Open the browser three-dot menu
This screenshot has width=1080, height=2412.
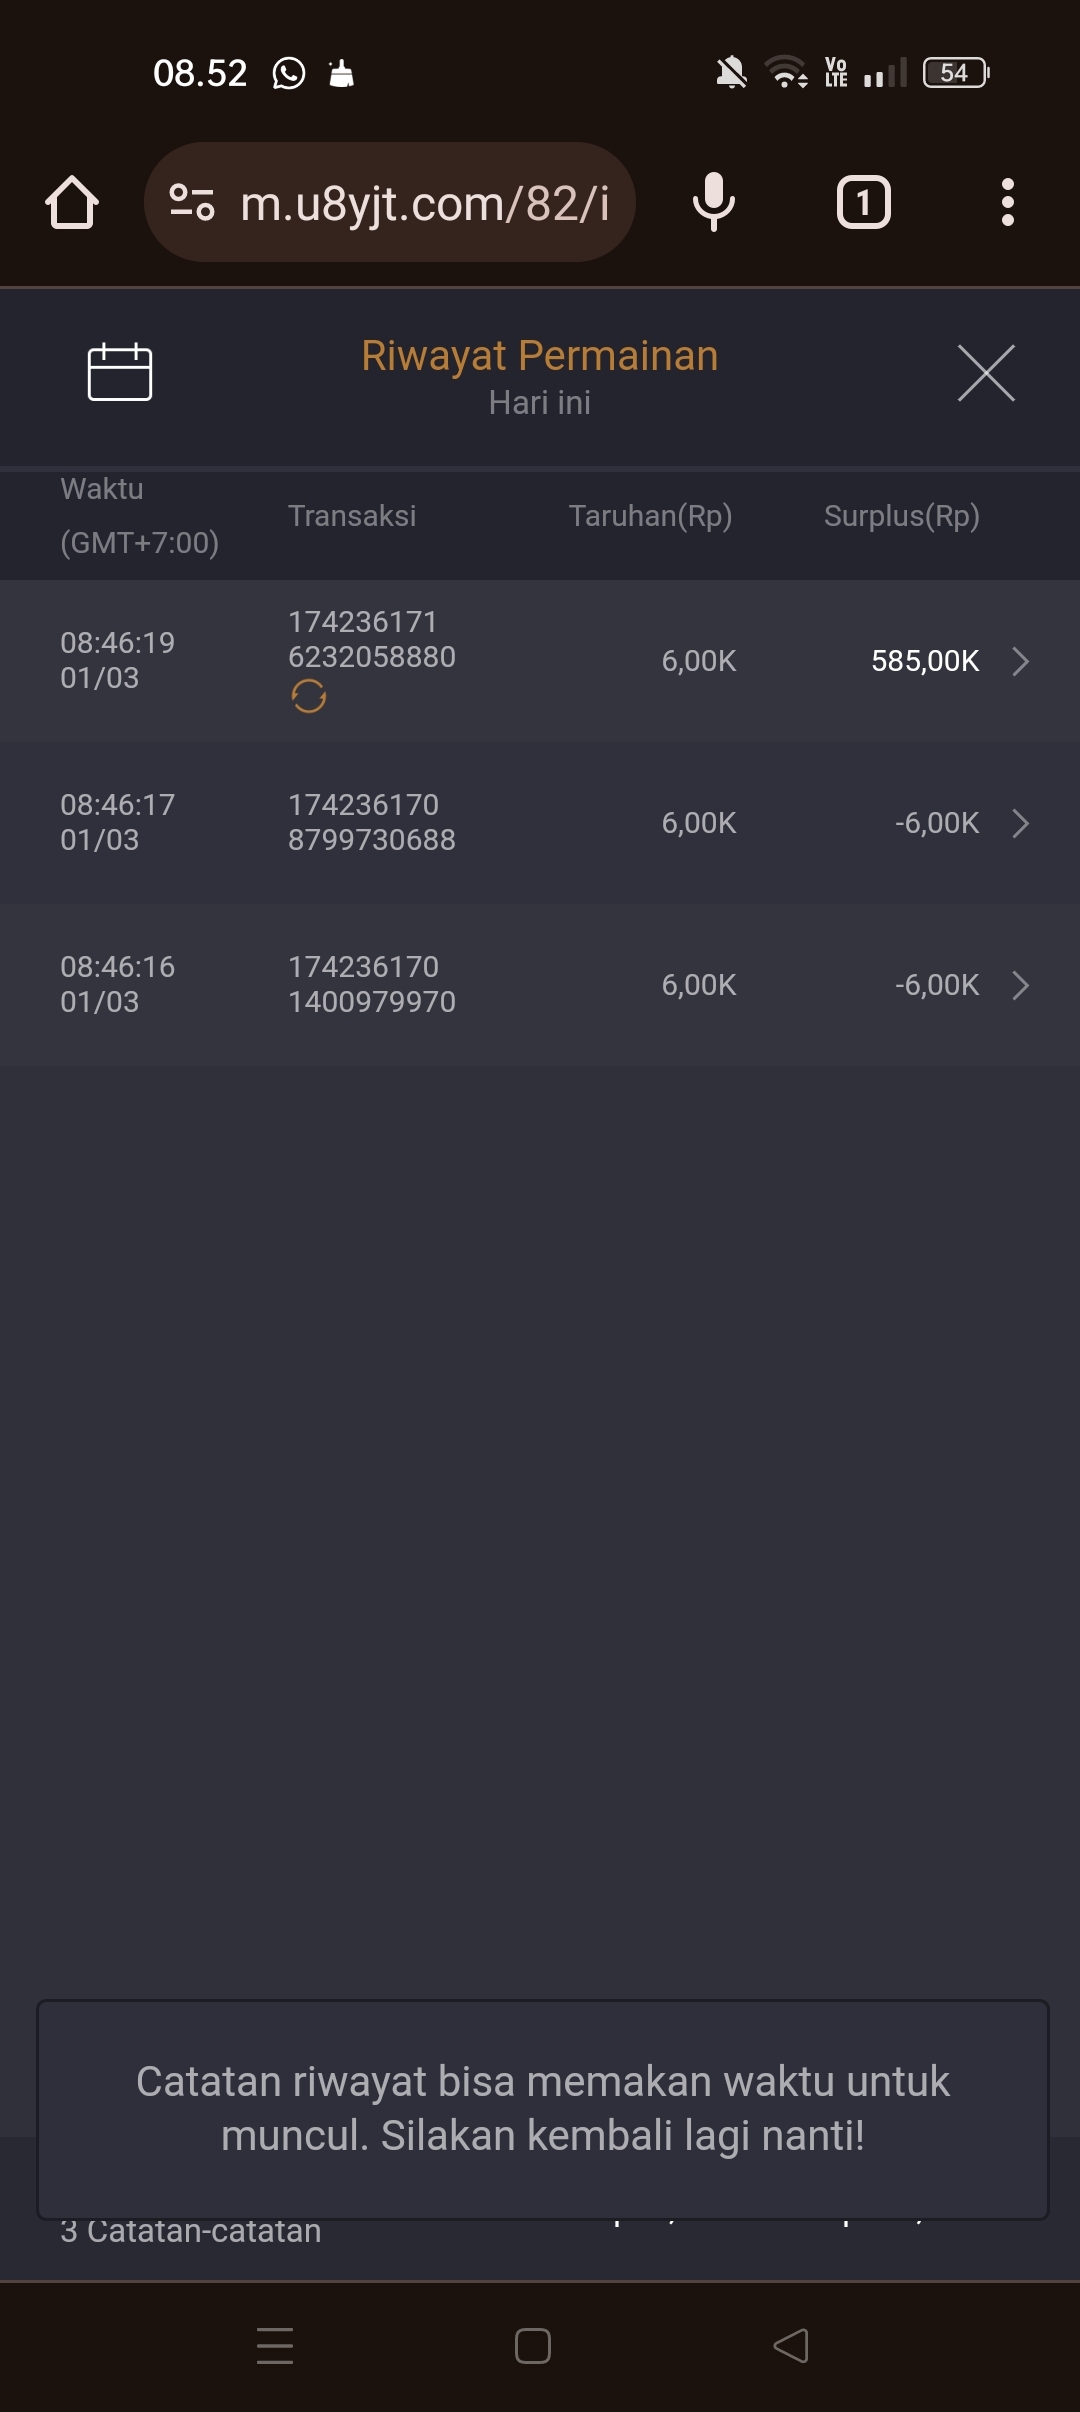click(1007, 203)
